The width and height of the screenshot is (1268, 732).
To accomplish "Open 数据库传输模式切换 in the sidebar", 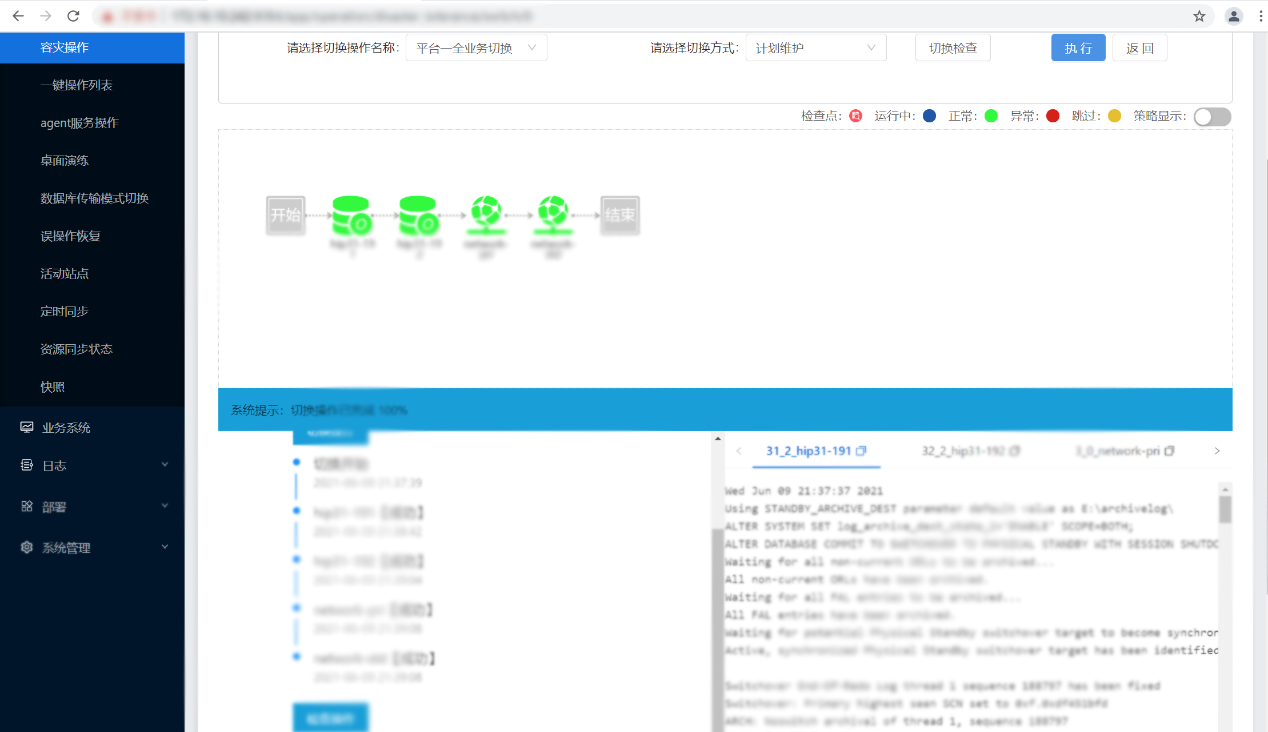I will 94,198.
